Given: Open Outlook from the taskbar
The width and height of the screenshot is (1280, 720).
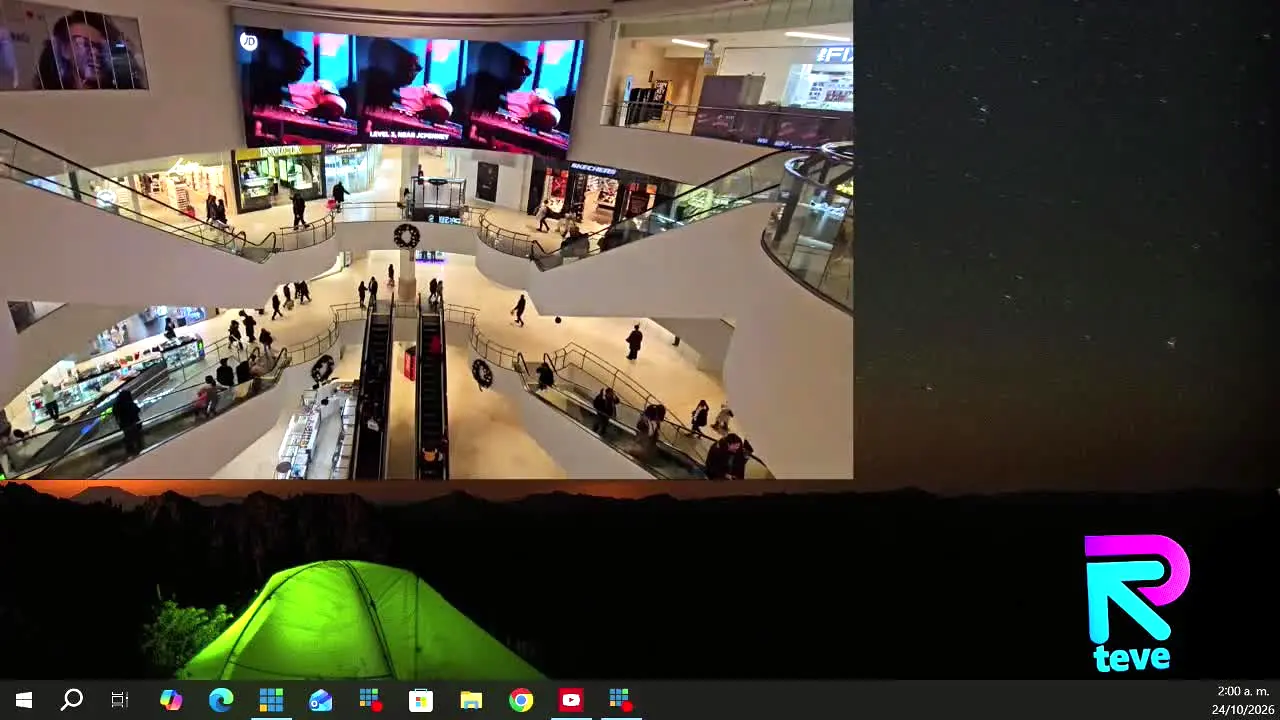Looking at the screenshot, I should pos(321,700).
